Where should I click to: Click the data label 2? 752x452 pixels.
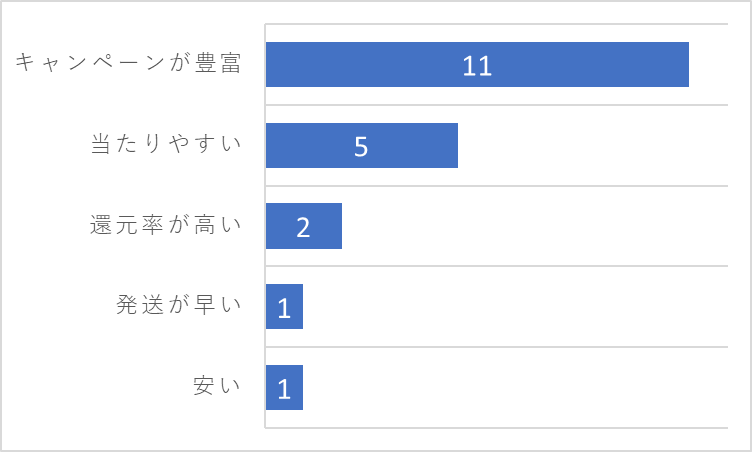(303, 227)
